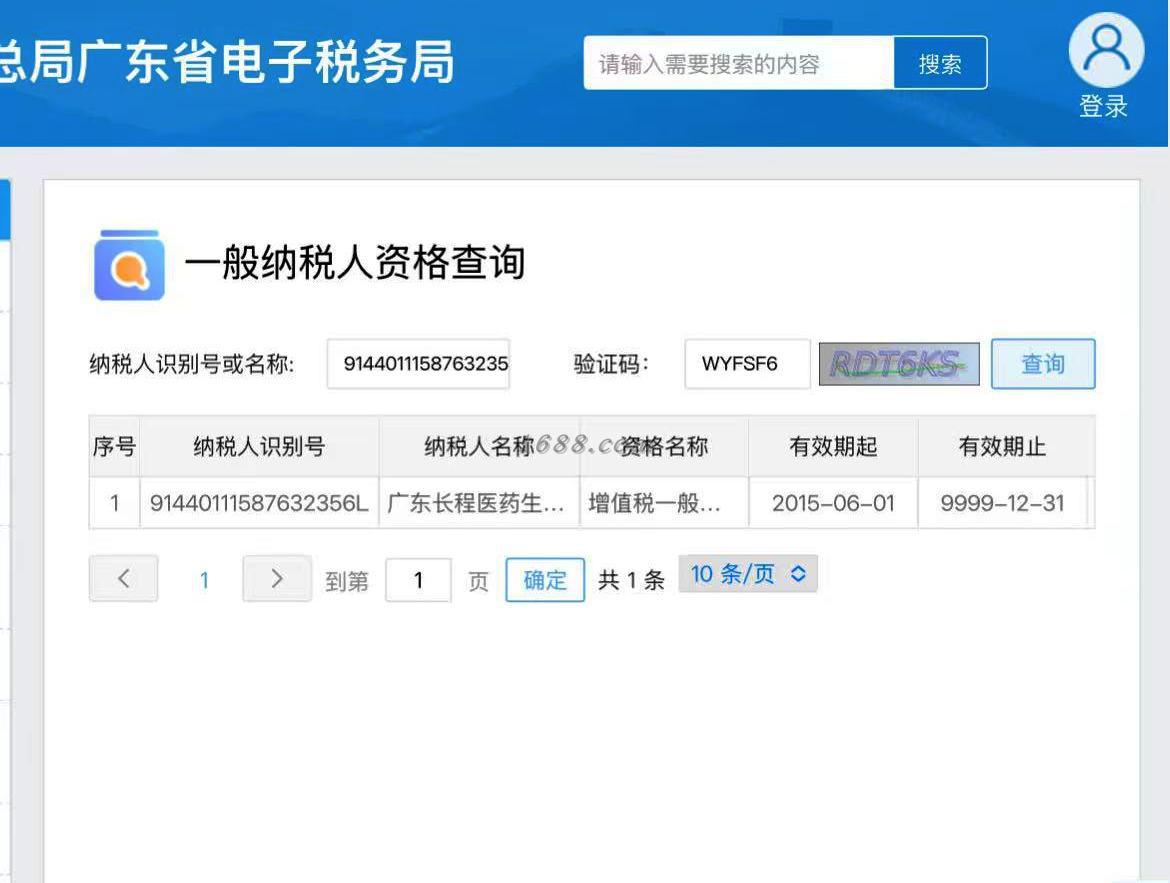Select the taxpayer ID 91440111587632356L cell
This screenshot has height=883, width=1170.
click(259, 503)
